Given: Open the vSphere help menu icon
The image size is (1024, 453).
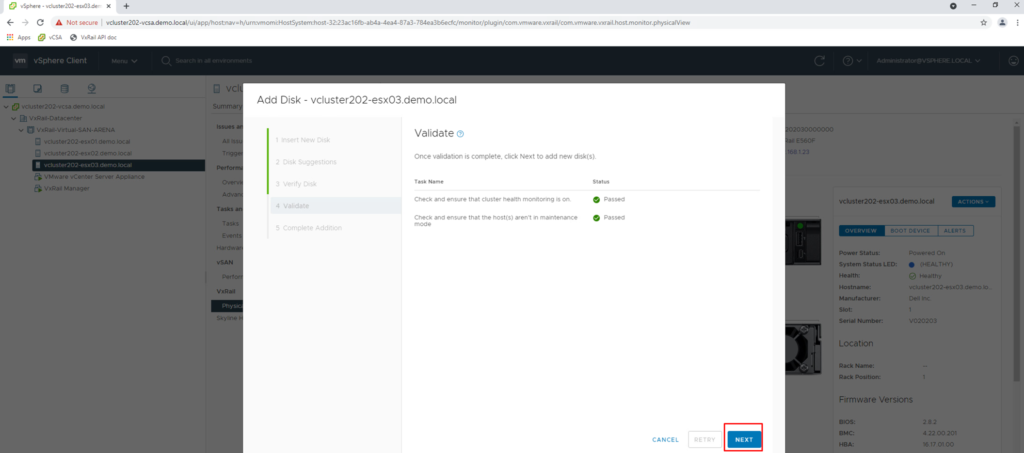Looking at the screenshot, I should 852,61.
